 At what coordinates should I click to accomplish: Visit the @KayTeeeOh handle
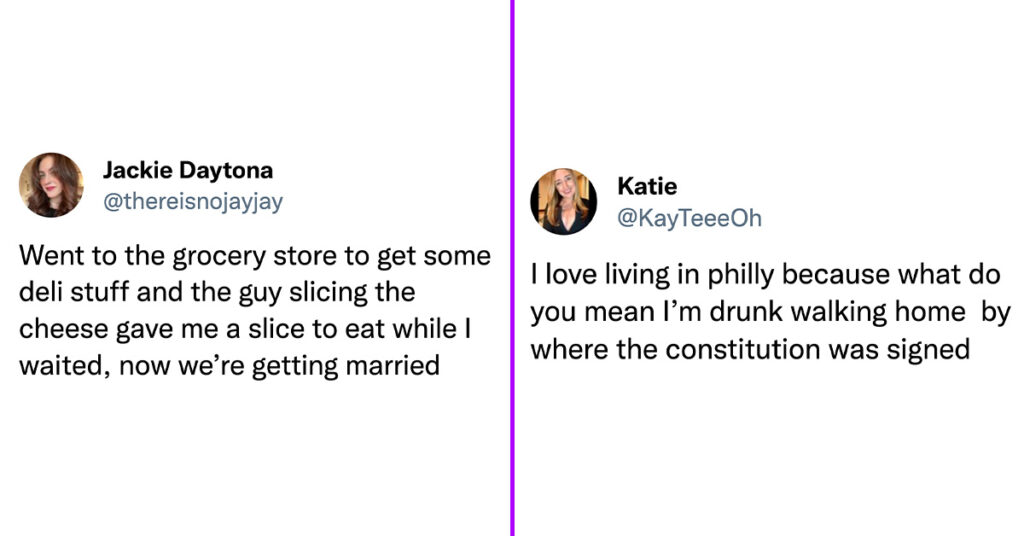(x=690, y=218)
